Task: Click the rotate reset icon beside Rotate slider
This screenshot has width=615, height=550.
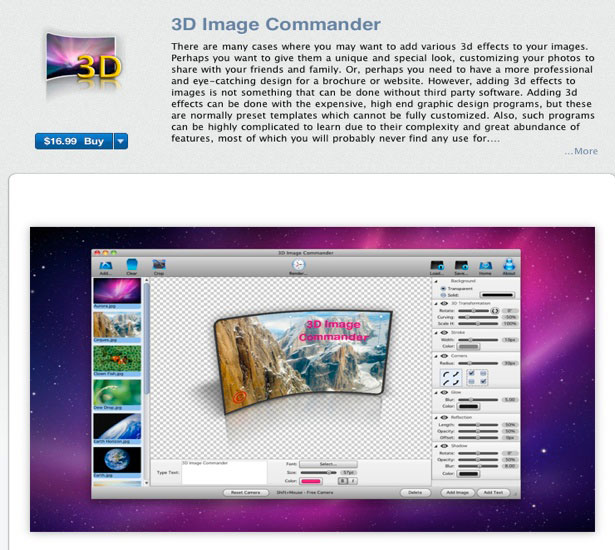Action: pos(495,311)
